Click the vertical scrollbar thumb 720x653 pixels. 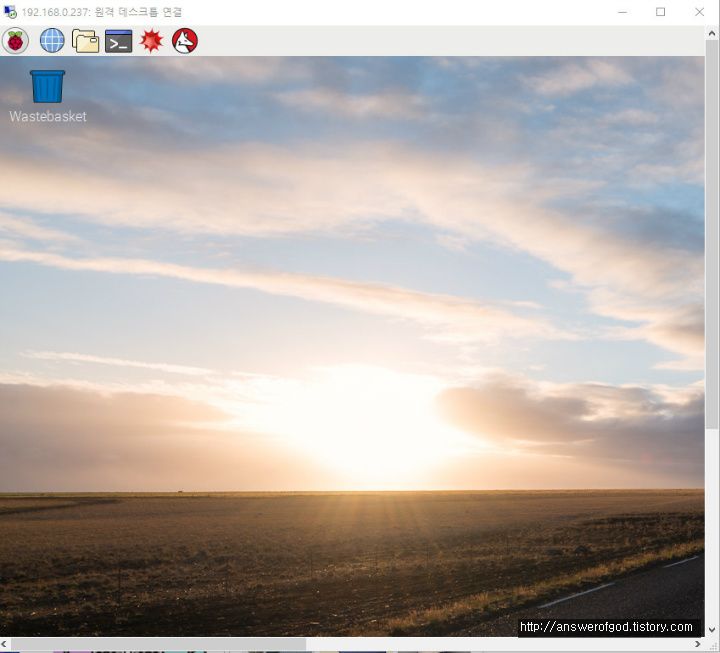[x=712, y=235]
